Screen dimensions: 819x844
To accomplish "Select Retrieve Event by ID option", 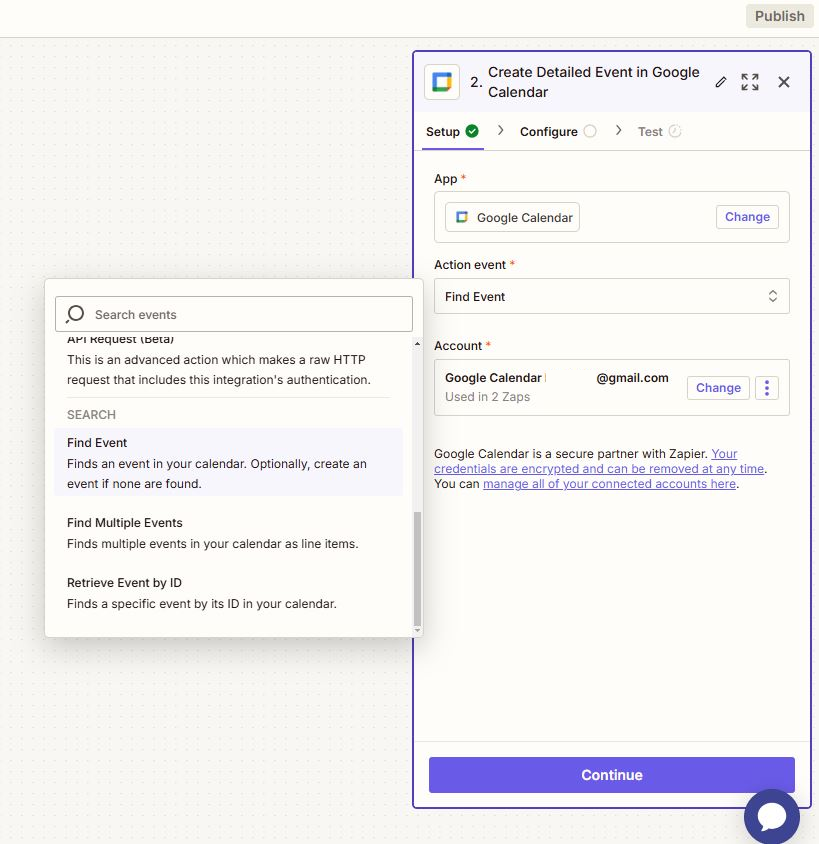I will tap(229, 593).
